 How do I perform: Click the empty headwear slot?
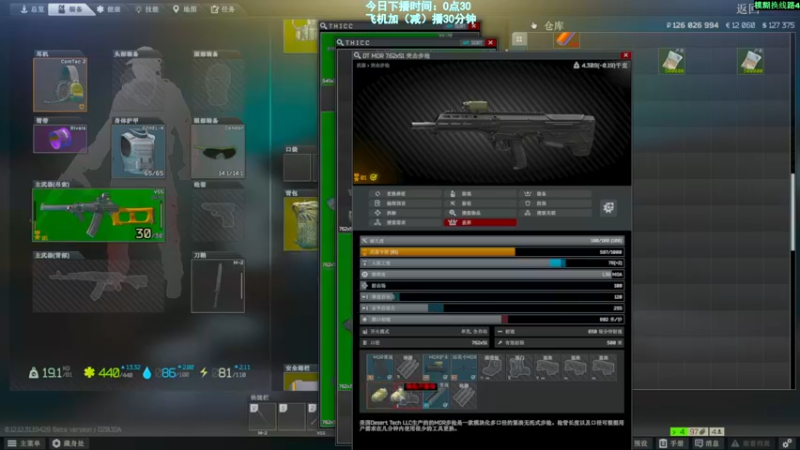click(138, 85)
